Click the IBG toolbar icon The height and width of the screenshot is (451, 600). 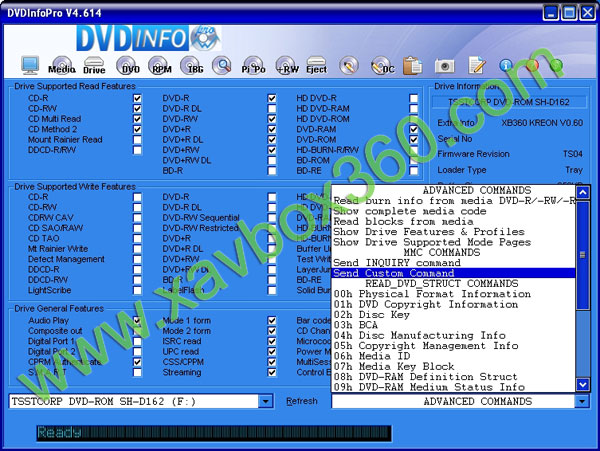(x=191, y=65)
